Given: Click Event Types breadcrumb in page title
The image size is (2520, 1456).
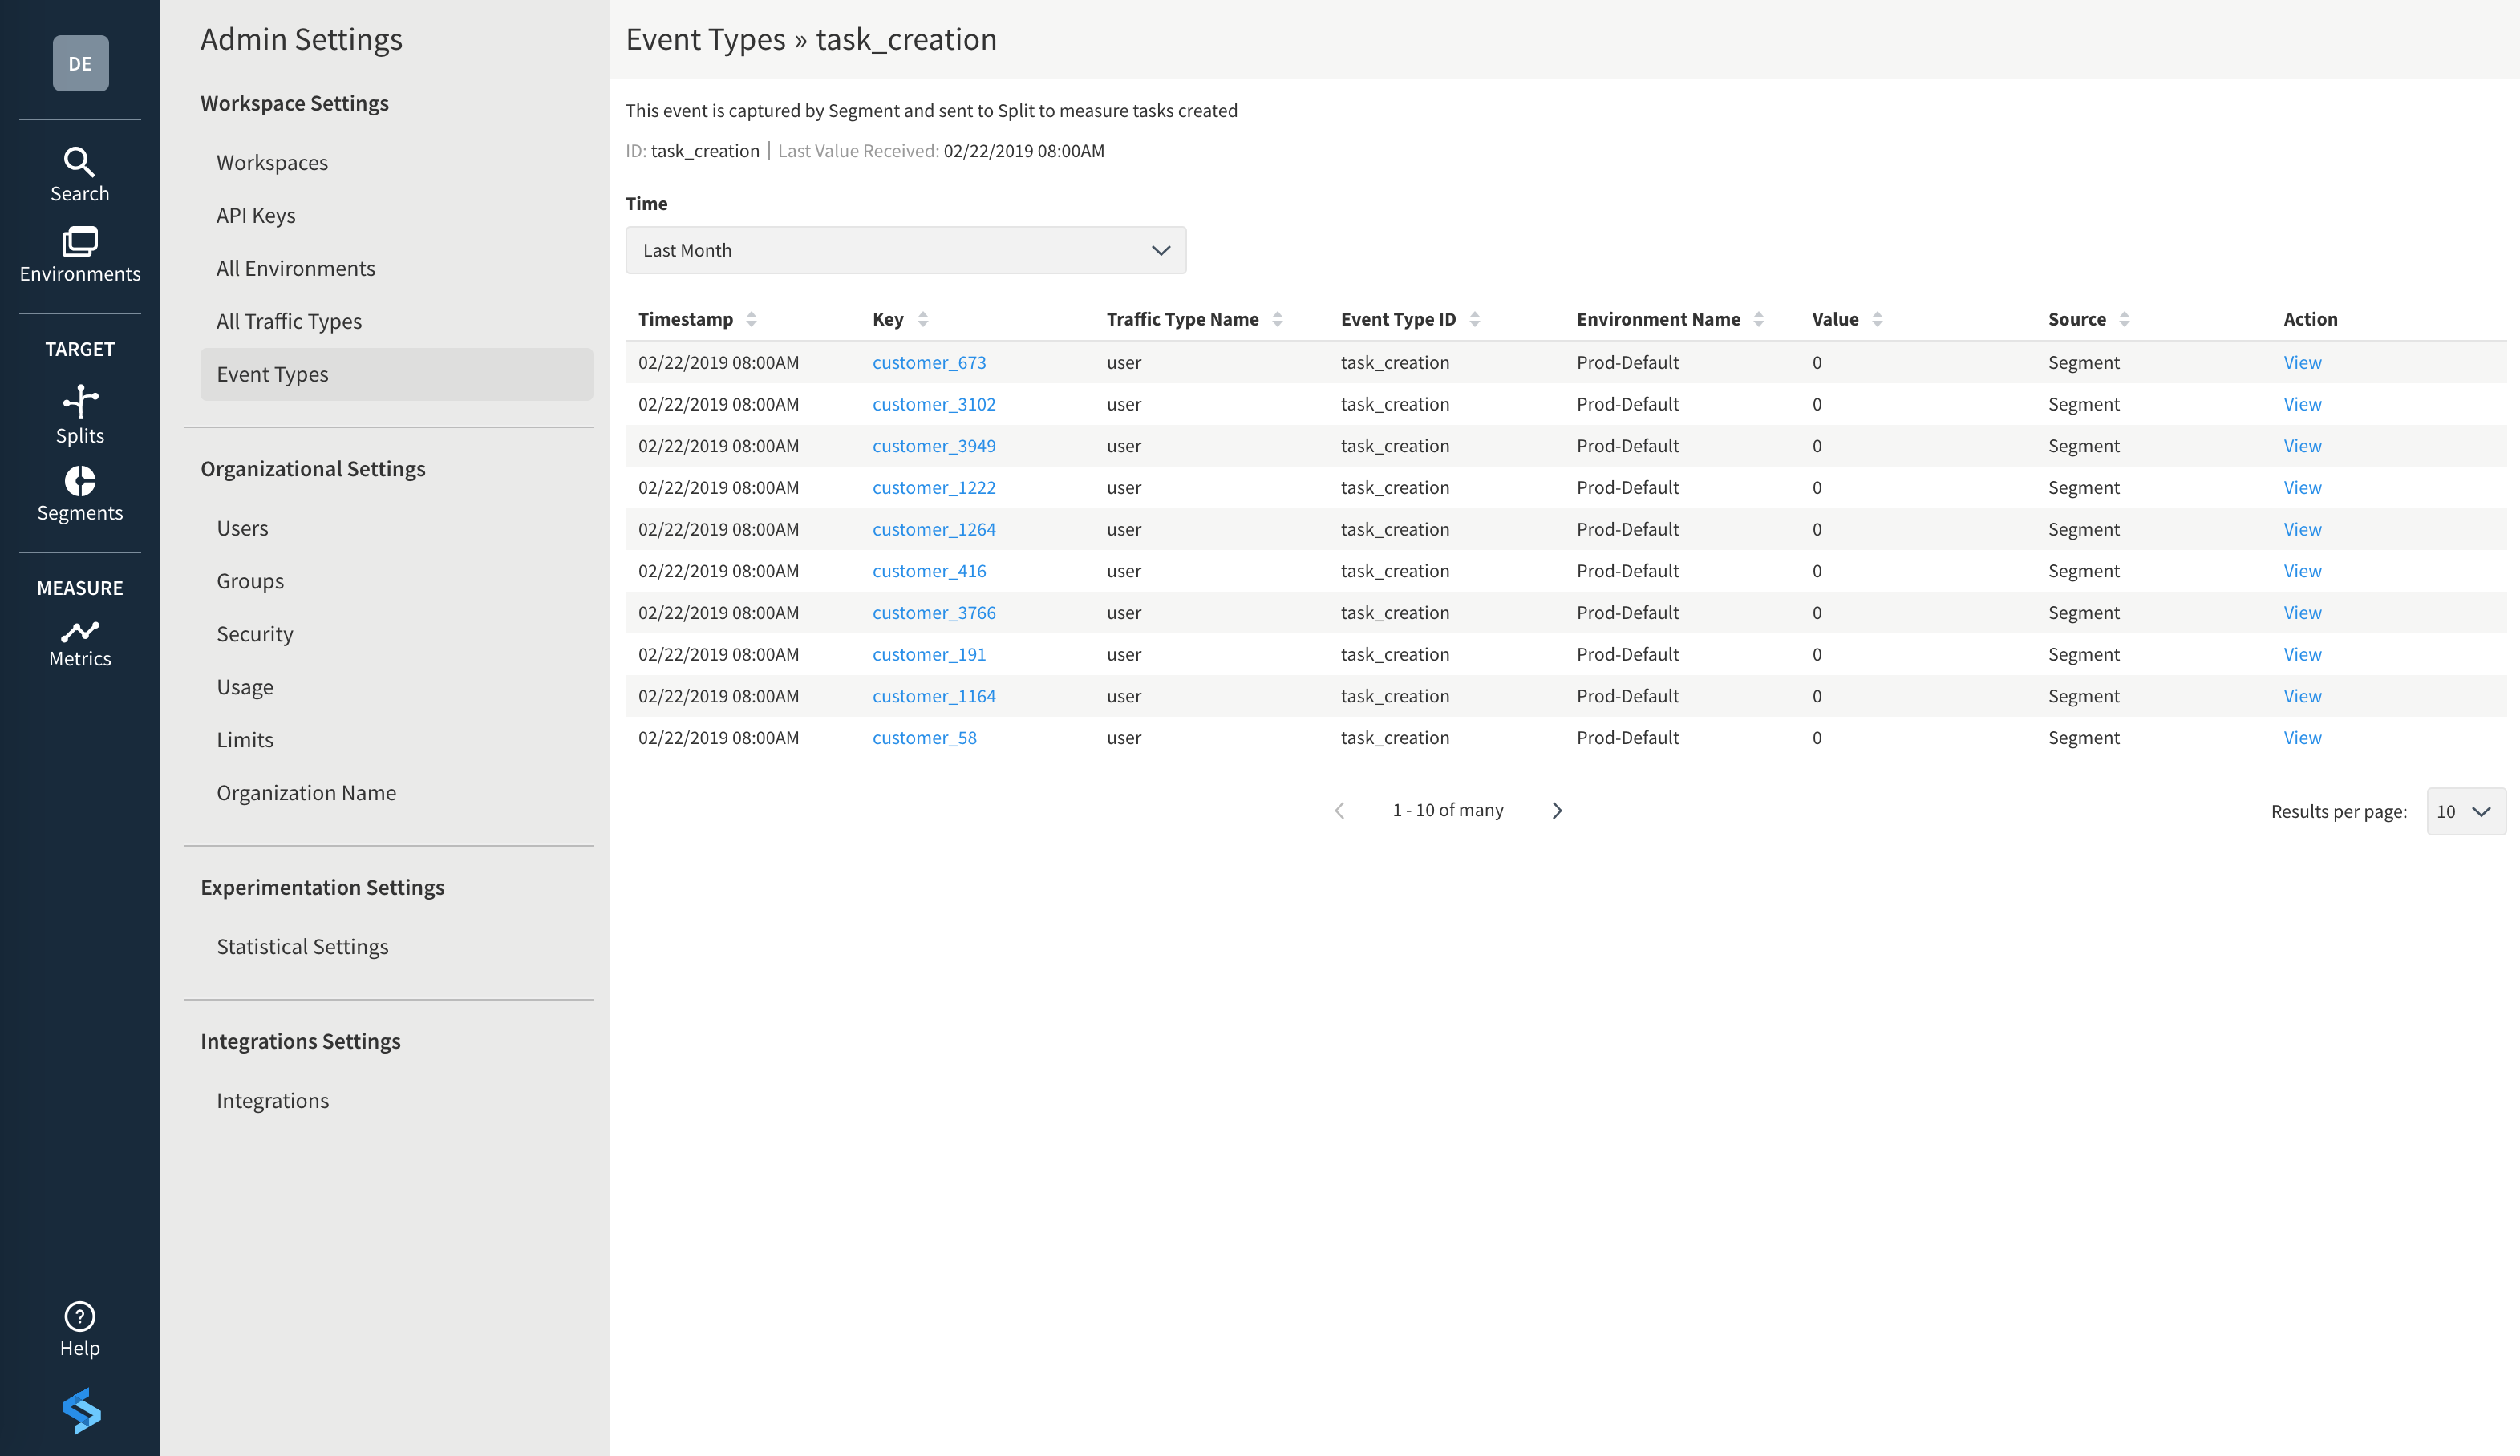Looking at the screenshot, I should pyautogui.click(x=705, y=39).
